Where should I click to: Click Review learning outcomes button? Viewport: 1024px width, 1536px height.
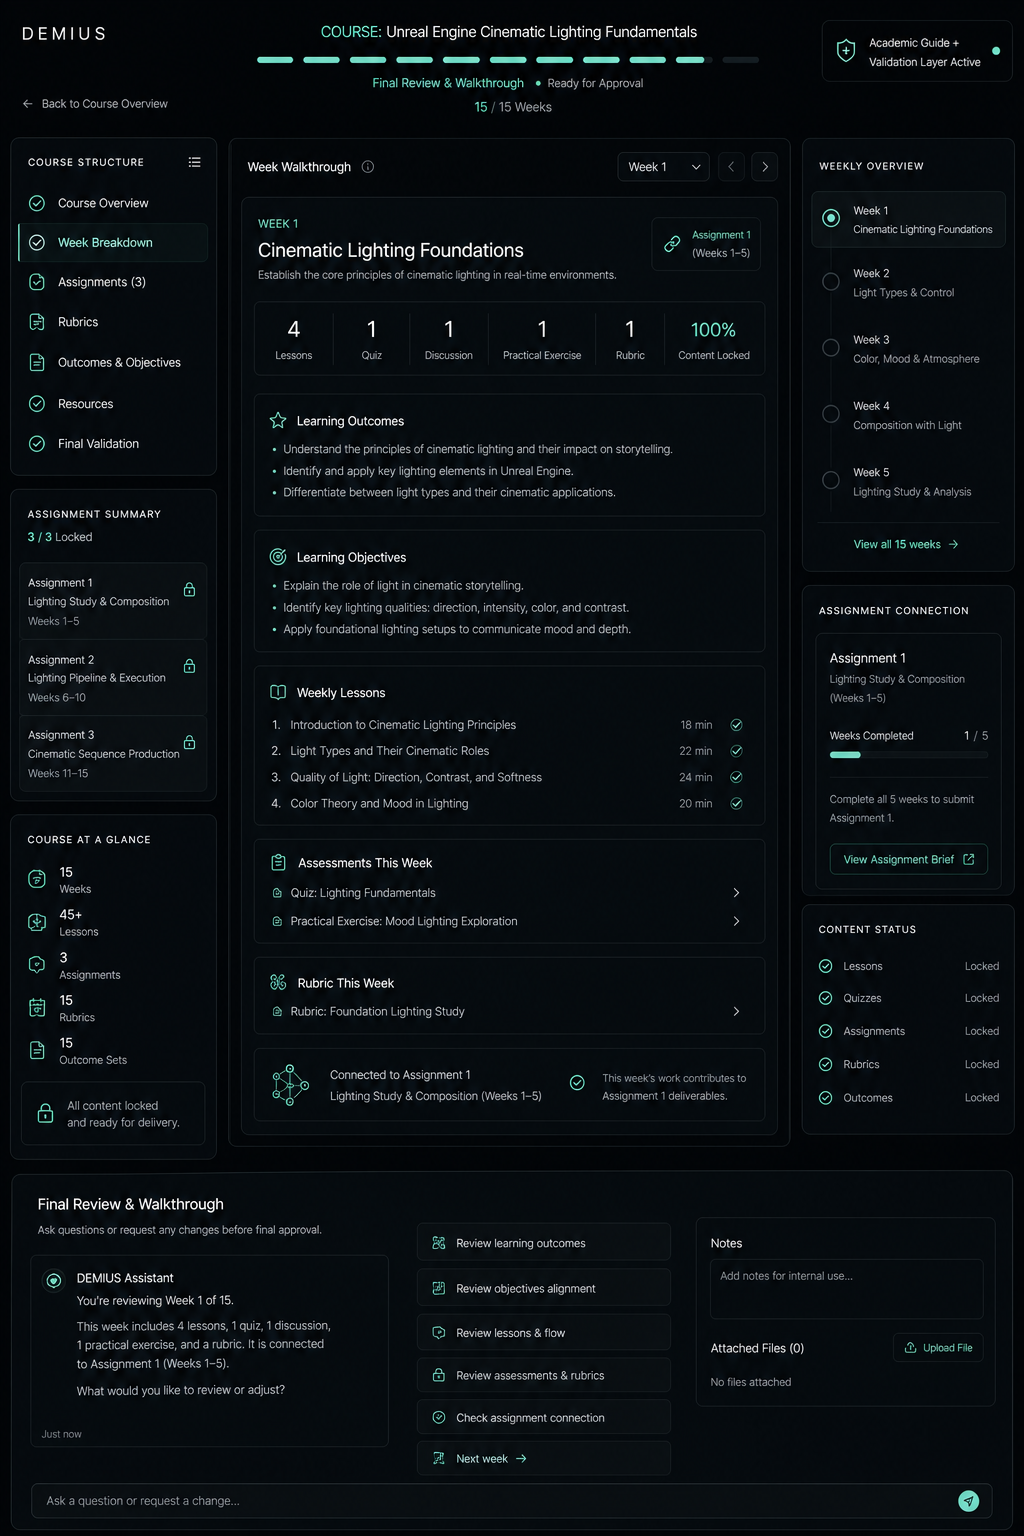(543, 1243)
